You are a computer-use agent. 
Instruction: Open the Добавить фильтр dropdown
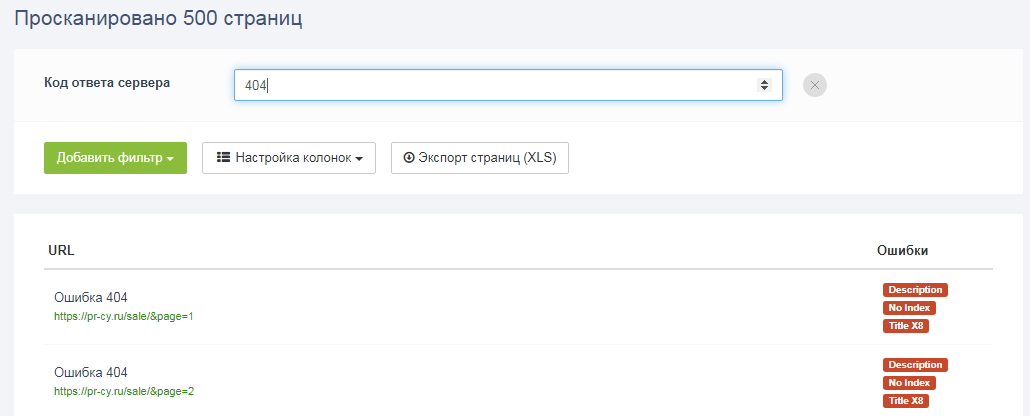115,158
